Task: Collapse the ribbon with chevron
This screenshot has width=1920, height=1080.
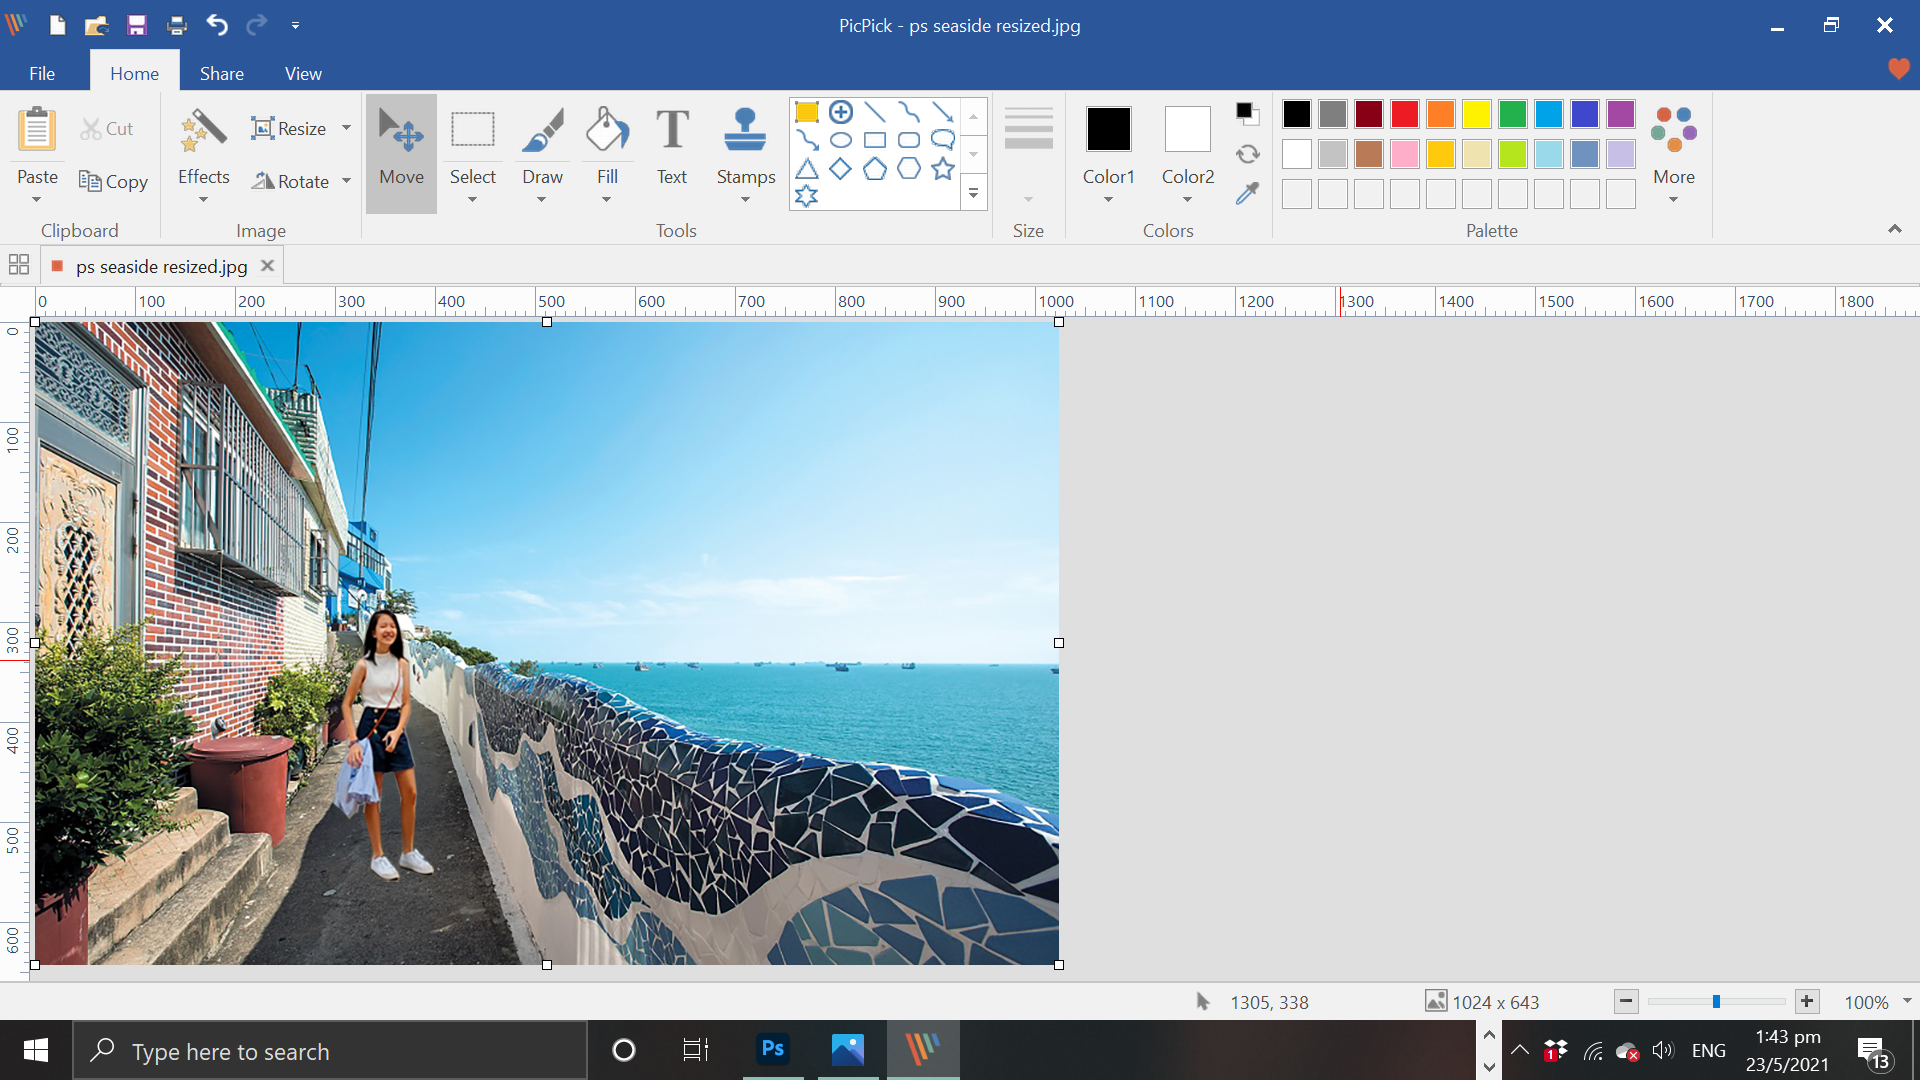Action: tap(1894, 229)
